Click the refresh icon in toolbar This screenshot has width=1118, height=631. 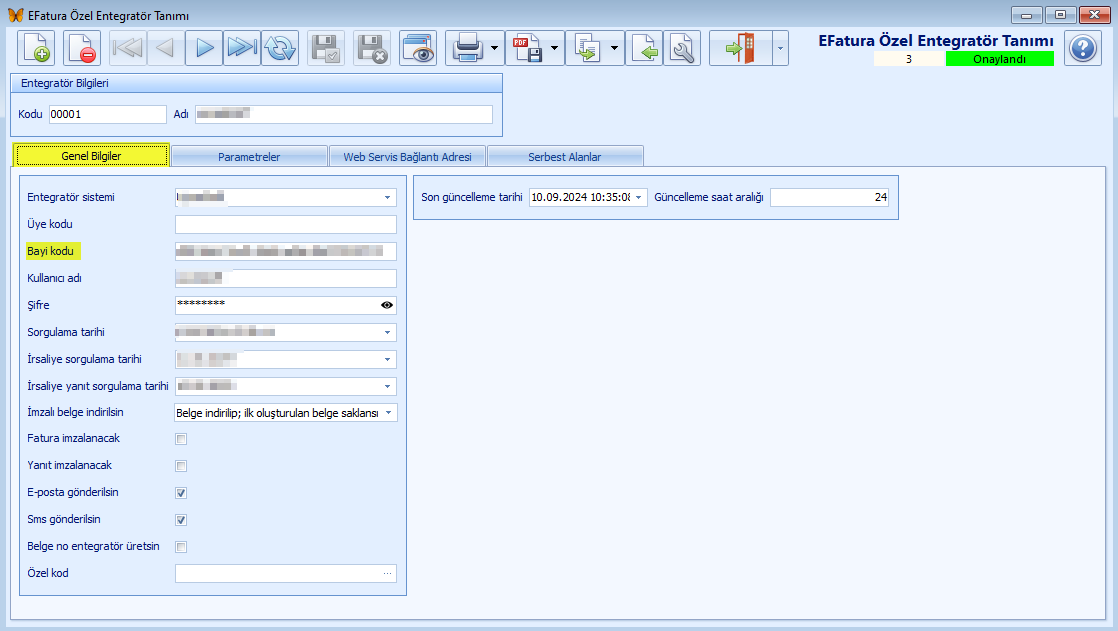(281, 48)
